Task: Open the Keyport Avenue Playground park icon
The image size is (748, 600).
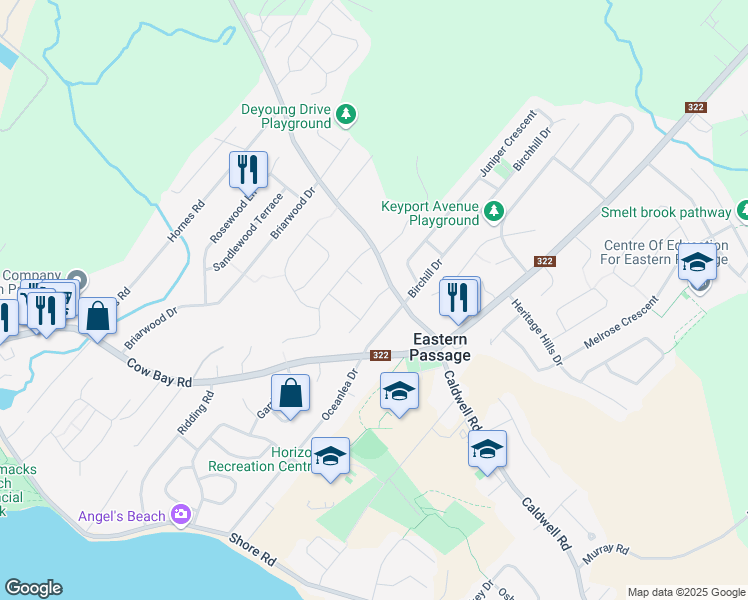Action: click(x=494, y=211)
